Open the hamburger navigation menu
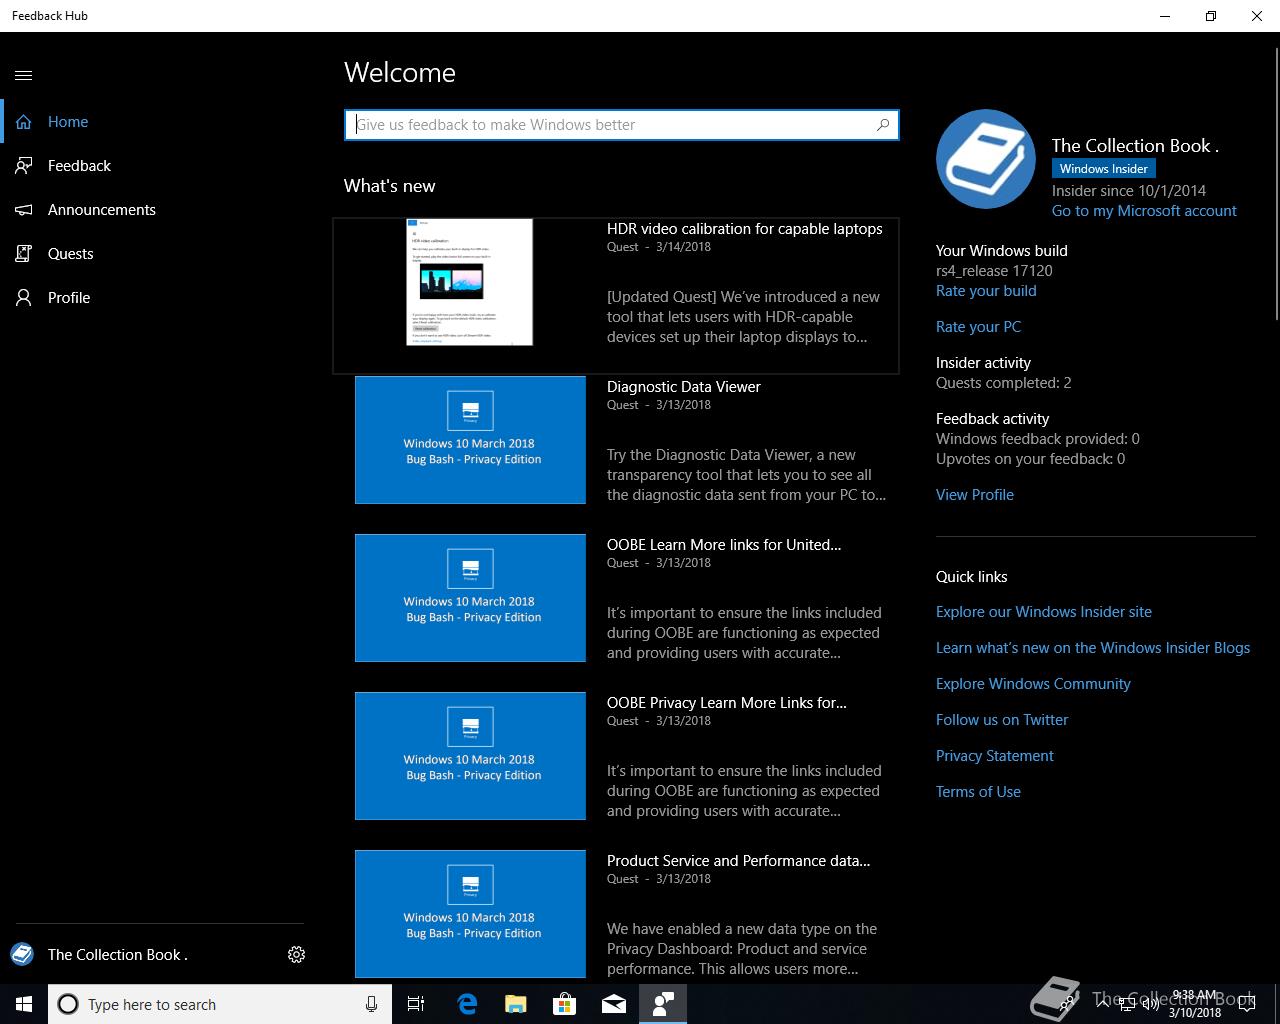The image size is (1280, 1024). (24, 75)
